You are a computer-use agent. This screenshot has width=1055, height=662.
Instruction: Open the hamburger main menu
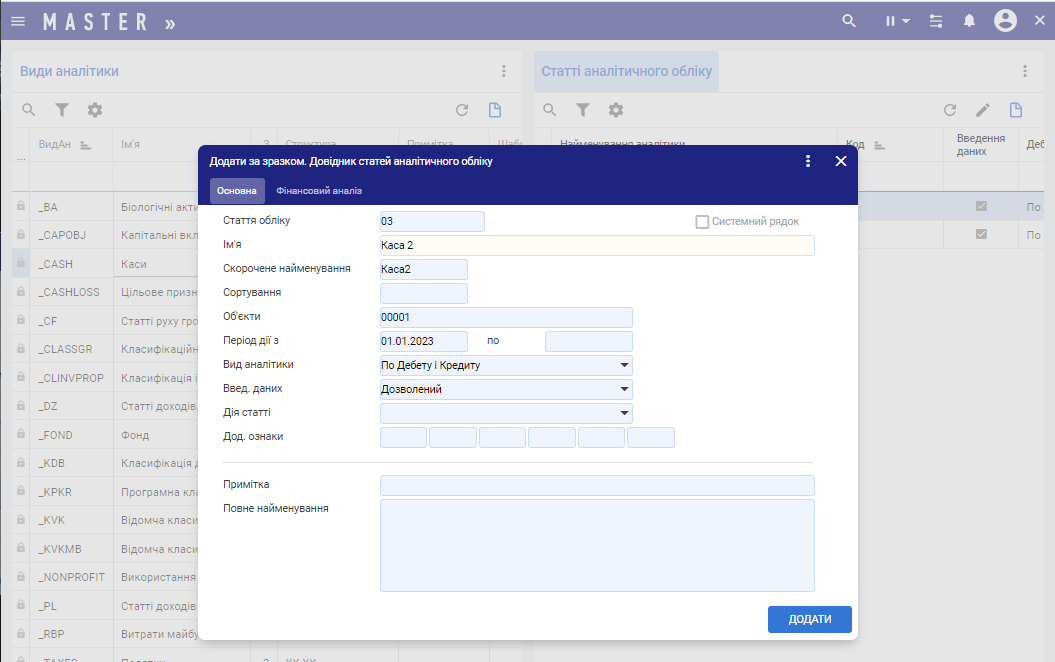pos(18,21)
